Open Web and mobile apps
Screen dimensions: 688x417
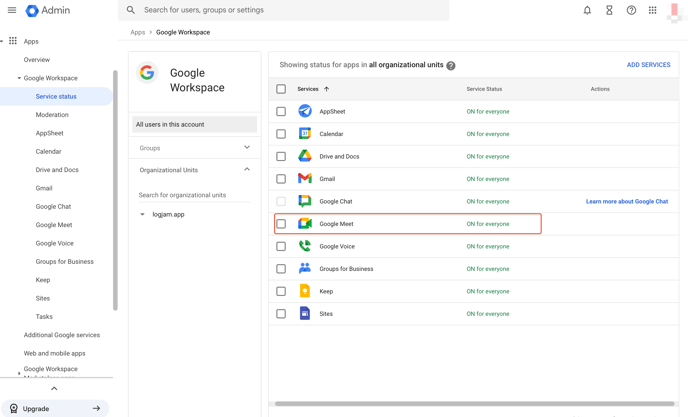click(x=54, y=353)
